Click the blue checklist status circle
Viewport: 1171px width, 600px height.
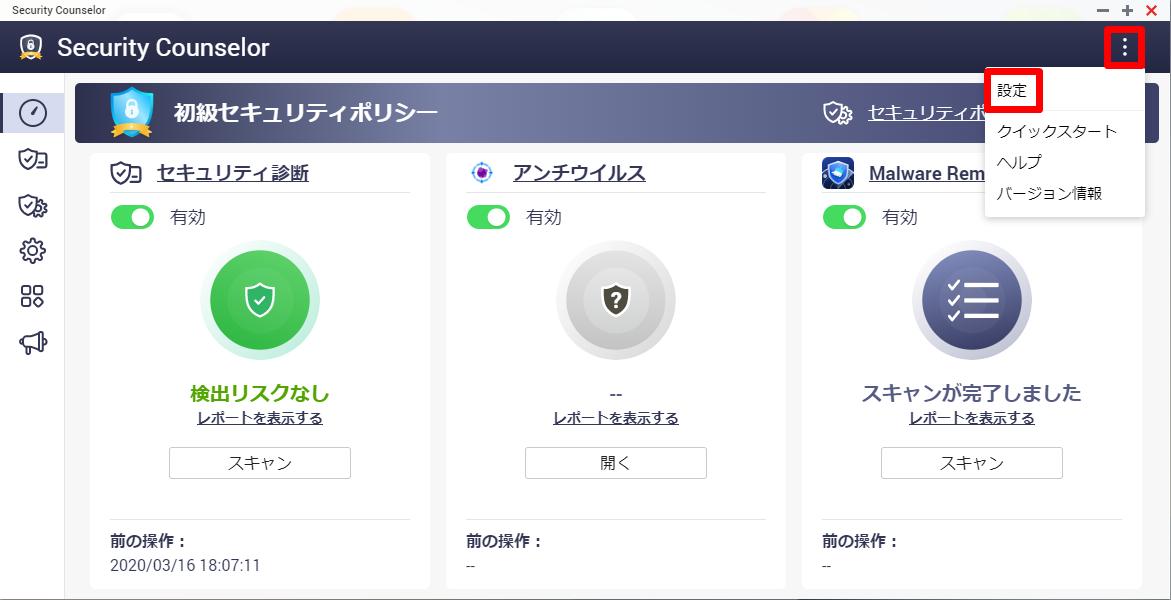tap(972, 300)
